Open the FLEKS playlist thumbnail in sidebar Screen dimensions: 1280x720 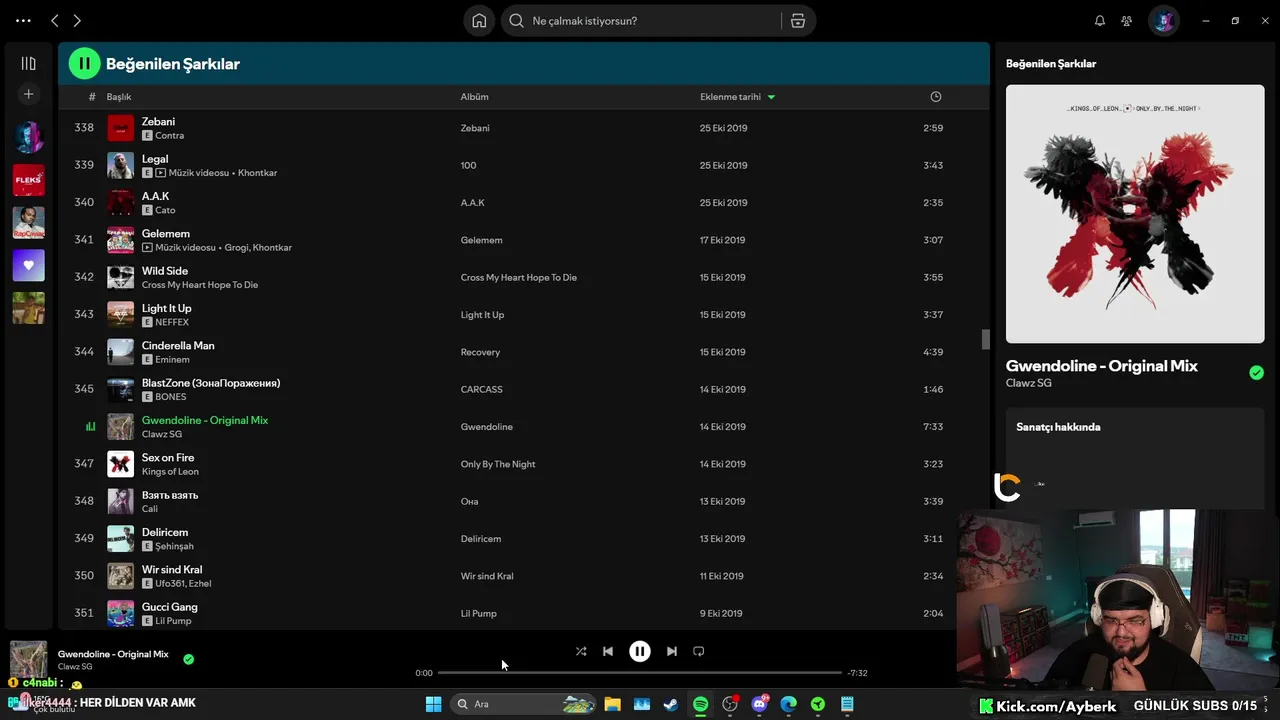click(x=28, y=180)
